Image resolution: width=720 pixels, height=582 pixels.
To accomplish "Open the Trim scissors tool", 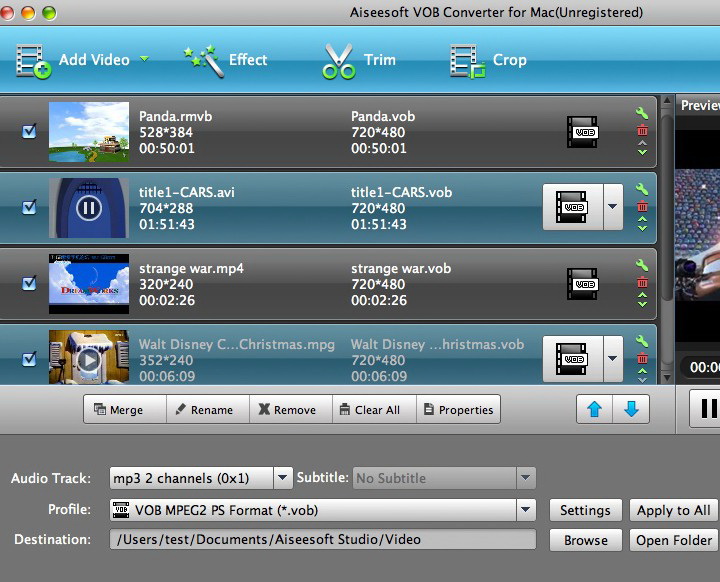I will (359, 60).
